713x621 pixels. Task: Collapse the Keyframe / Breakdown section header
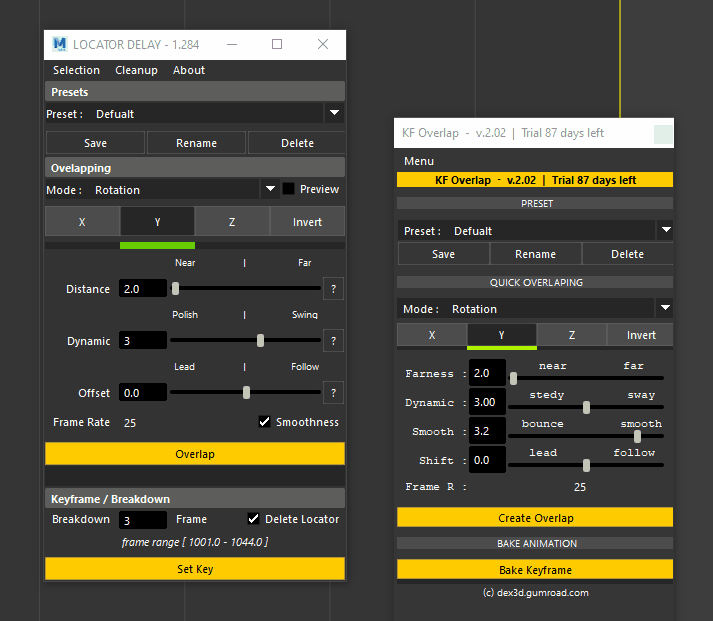[195, 499]
